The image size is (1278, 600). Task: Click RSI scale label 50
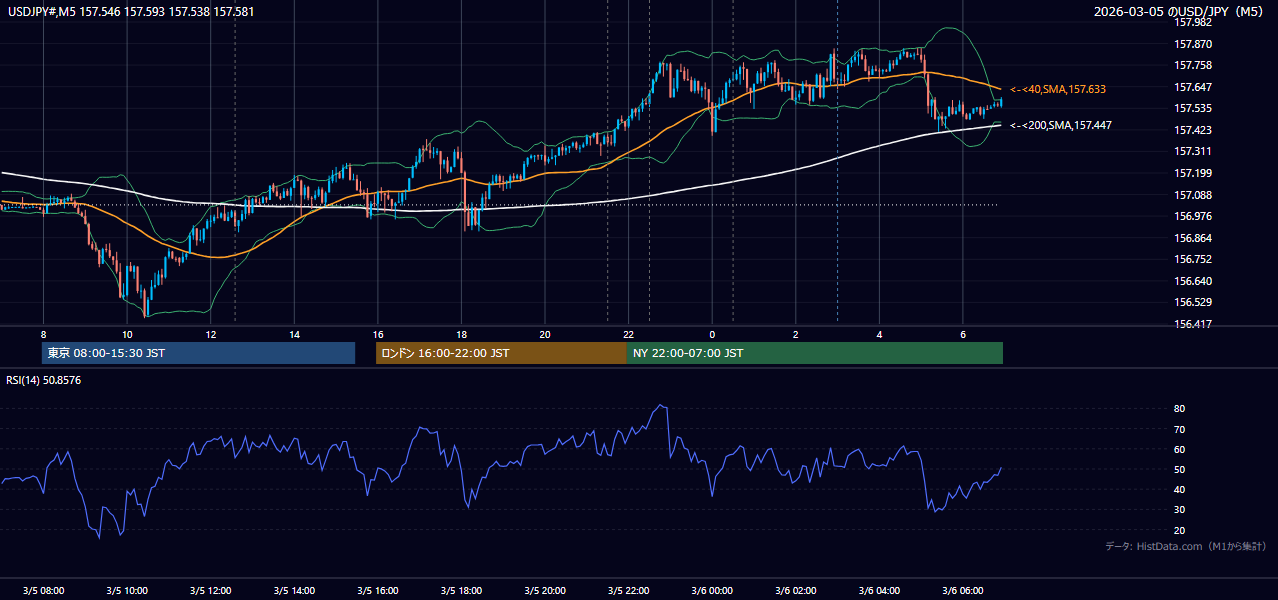point(1179,469)
